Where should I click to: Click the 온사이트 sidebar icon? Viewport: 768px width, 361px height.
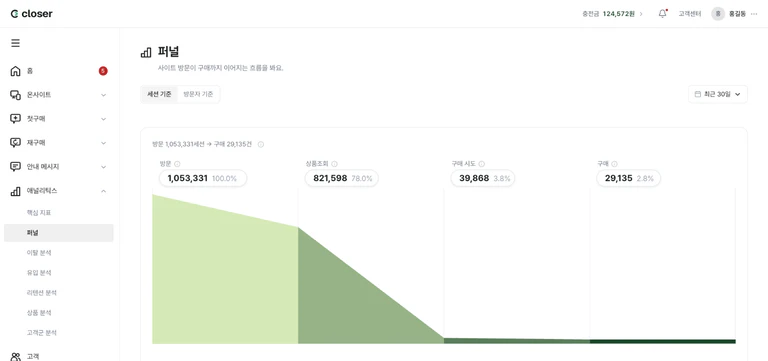(16, 95)
